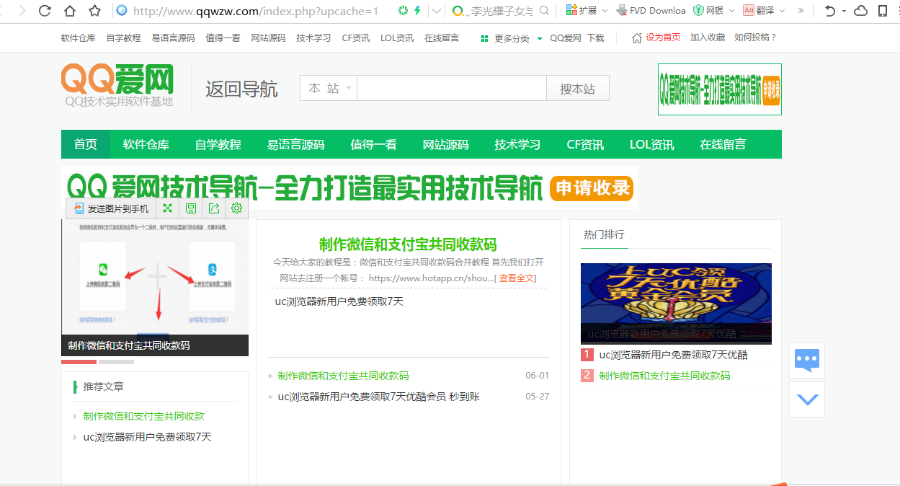Expand the undo icon's small dropdown arrow

click(844, 11)
